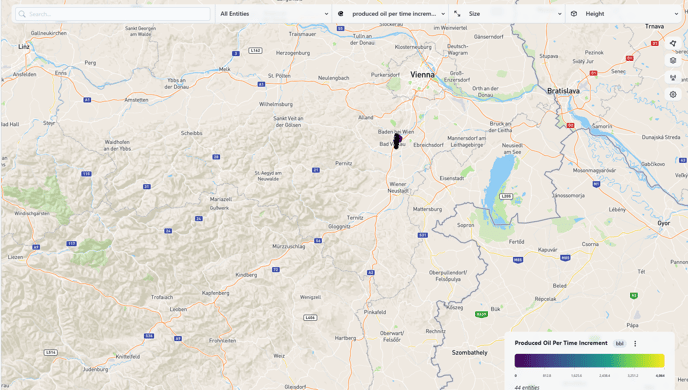The image size is (688, 390).
Task: Expand the Height attribute dropdown
Action: coord(624,14)
